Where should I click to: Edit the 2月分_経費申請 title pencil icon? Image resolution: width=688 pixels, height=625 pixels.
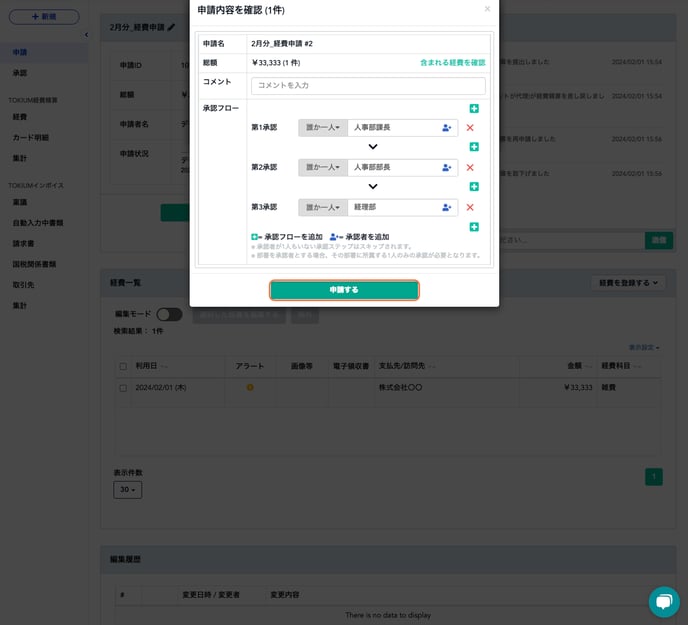click(x=172, y=27)
